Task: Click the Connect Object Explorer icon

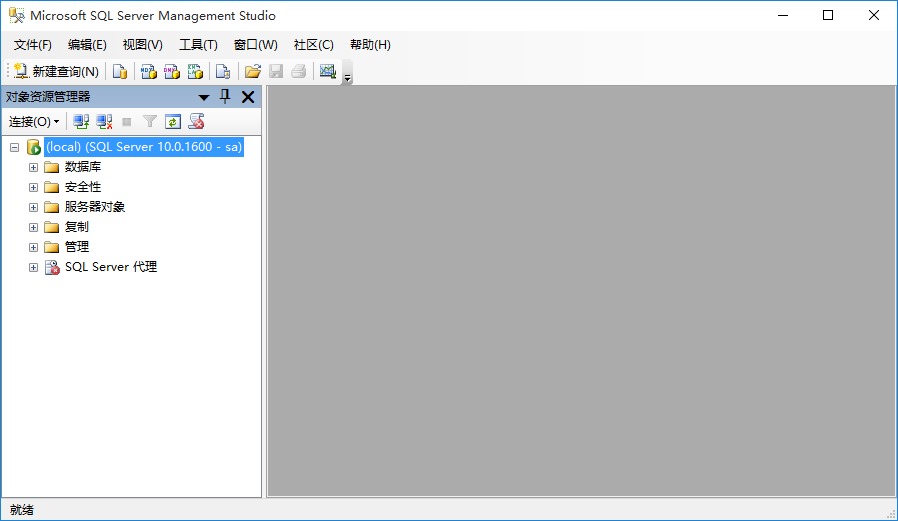Action: coord(81,121)
